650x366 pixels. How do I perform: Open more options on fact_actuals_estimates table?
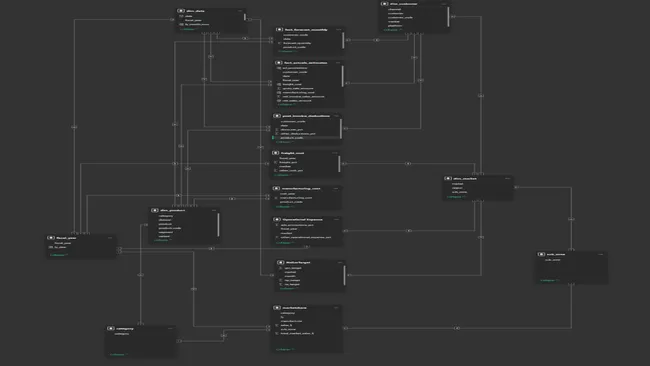coord(338,63)
